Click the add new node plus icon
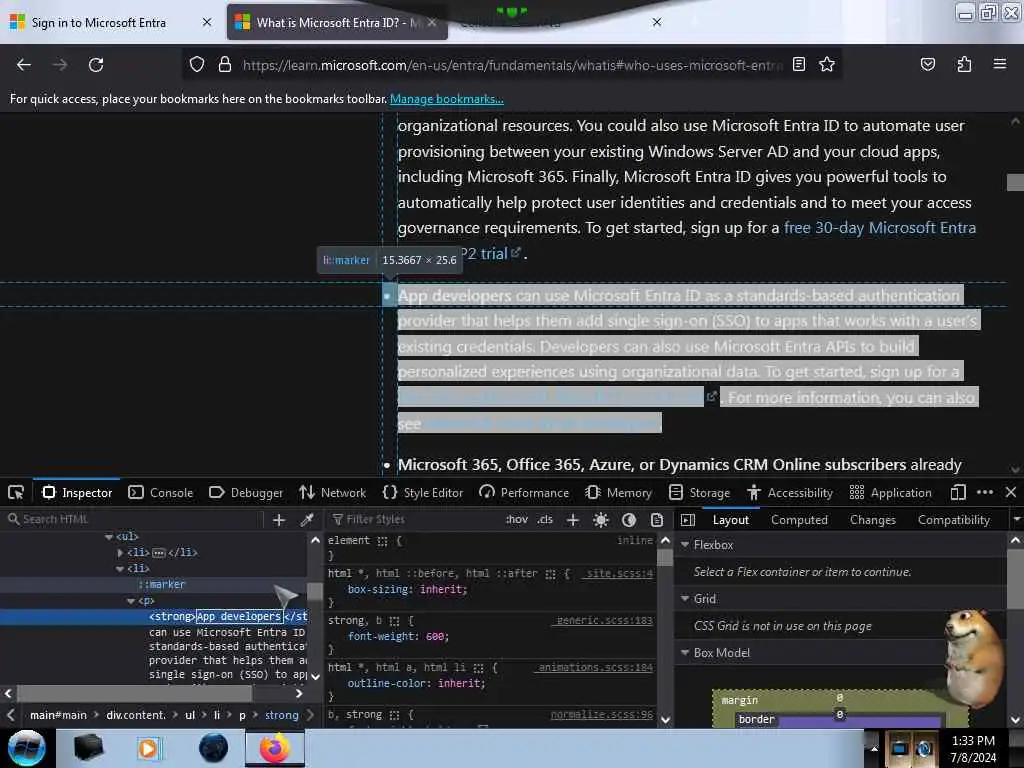The width and height of the screenshot is (1024, 768). pyautogui.click(x=279, y=520)
